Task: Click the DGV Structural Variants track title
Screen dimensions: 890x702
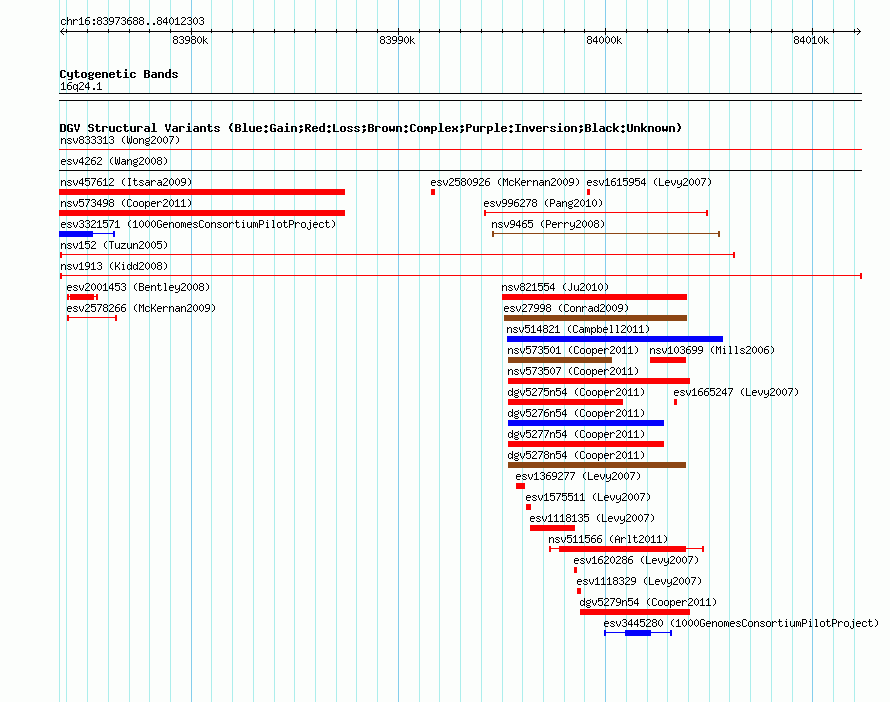Action: 371,128
